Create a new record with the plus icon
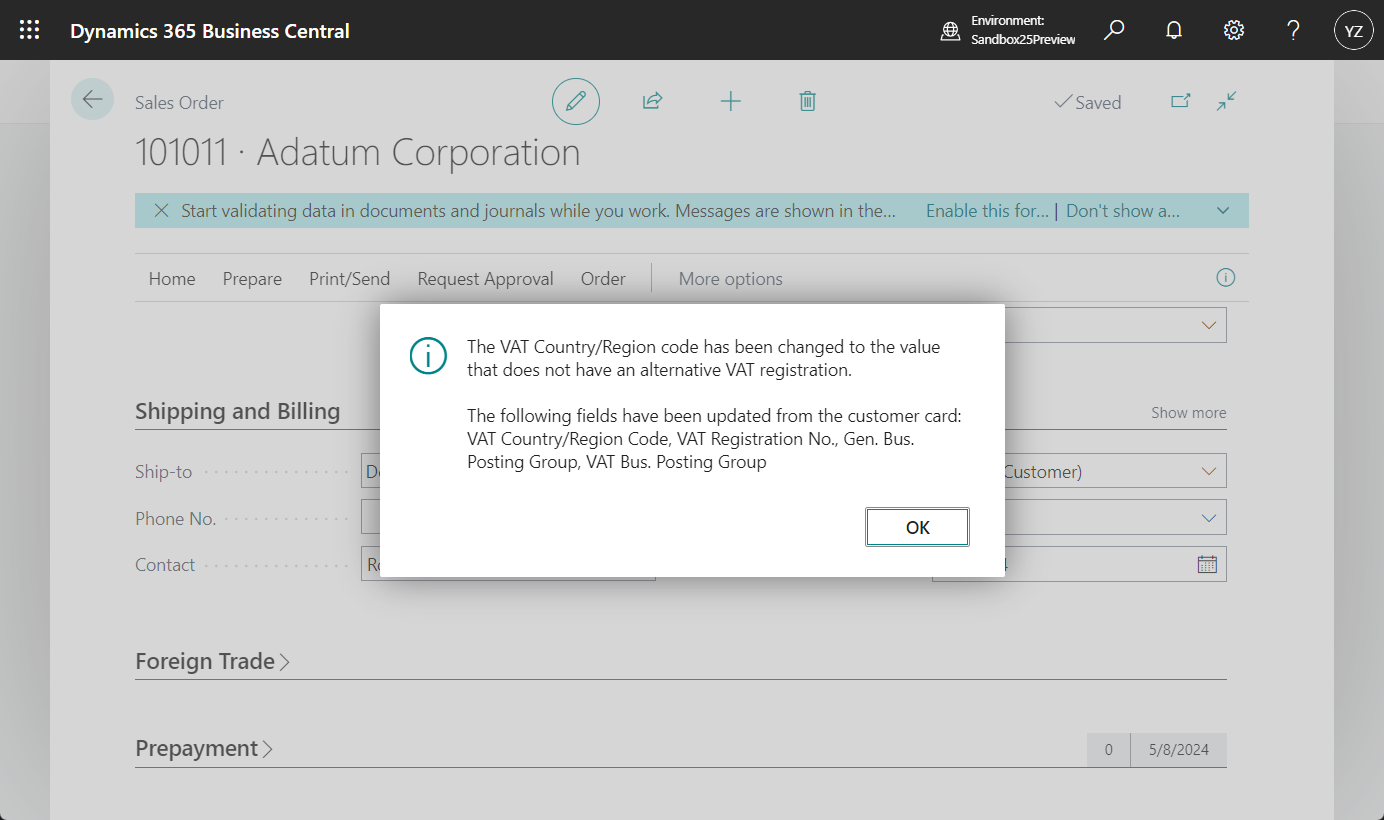This screenshot has width=1384, height=820. tap(730, 101)
